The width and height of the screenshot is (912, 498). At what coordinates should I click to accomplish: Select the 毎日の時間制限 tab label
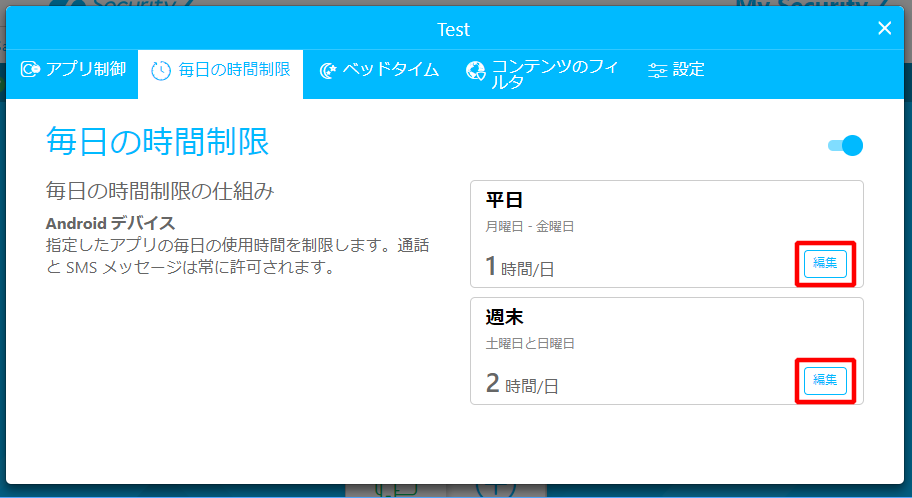[234, 70]
